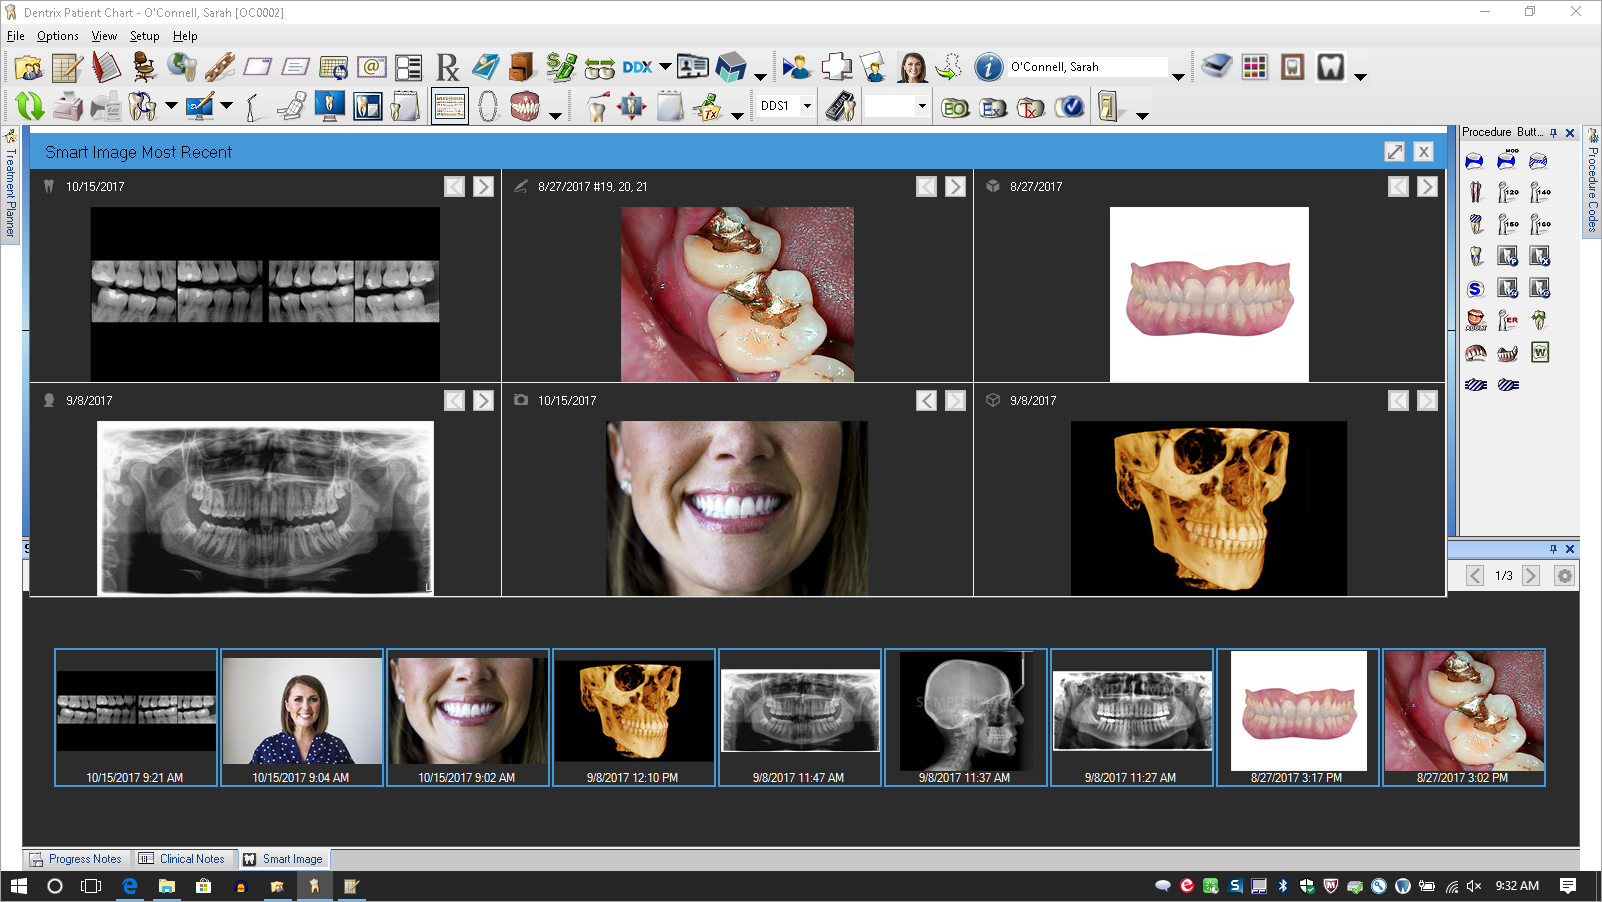Click the printer icon to print the chart
The image size is (1602, 902).
click(68, 105)
